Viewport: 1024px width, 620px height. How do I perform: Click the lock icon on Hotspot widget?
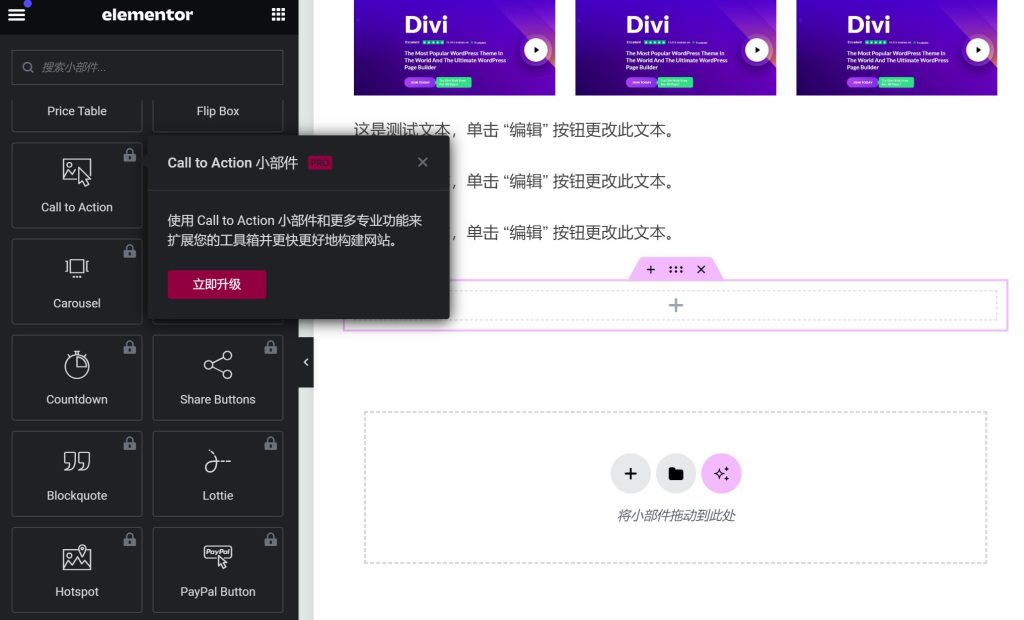130,539
